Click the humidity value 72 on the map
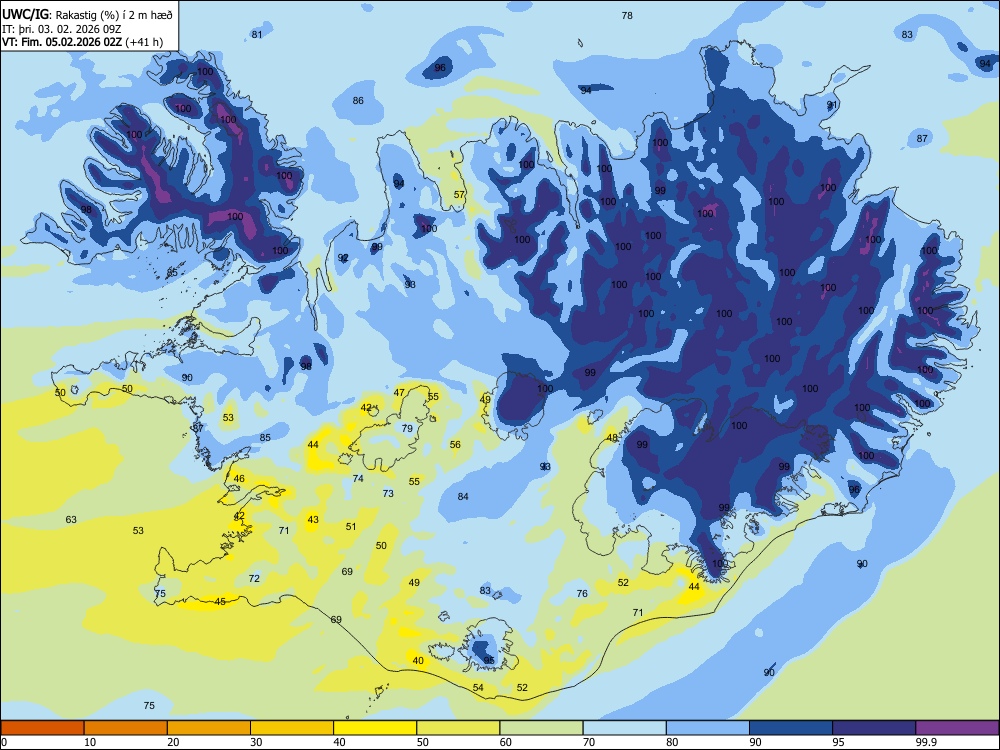The height and width of the screenshot is (750, 1000). pyautogui.click(x=254, y=578)
